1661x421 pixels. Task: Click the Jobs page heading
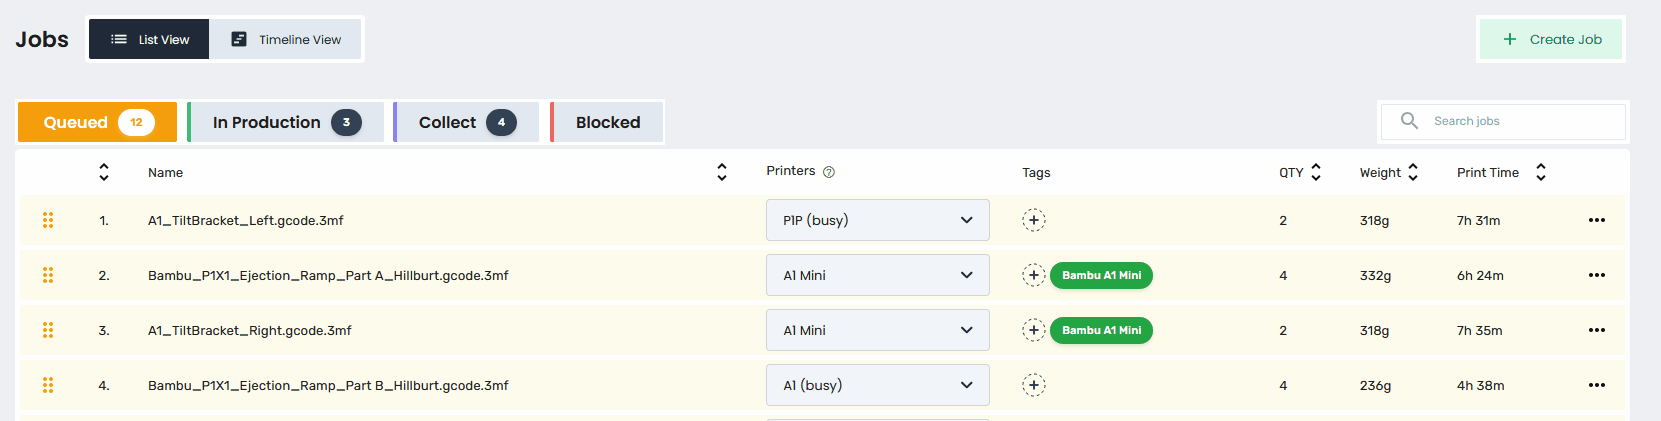click(x=42, y=39)
